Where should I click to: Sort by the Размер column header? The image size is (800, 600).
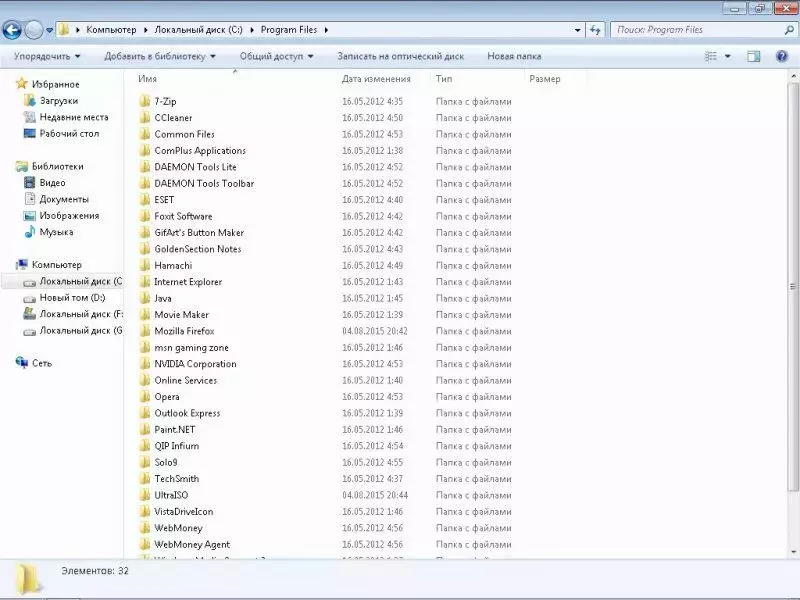click(545, 79)
